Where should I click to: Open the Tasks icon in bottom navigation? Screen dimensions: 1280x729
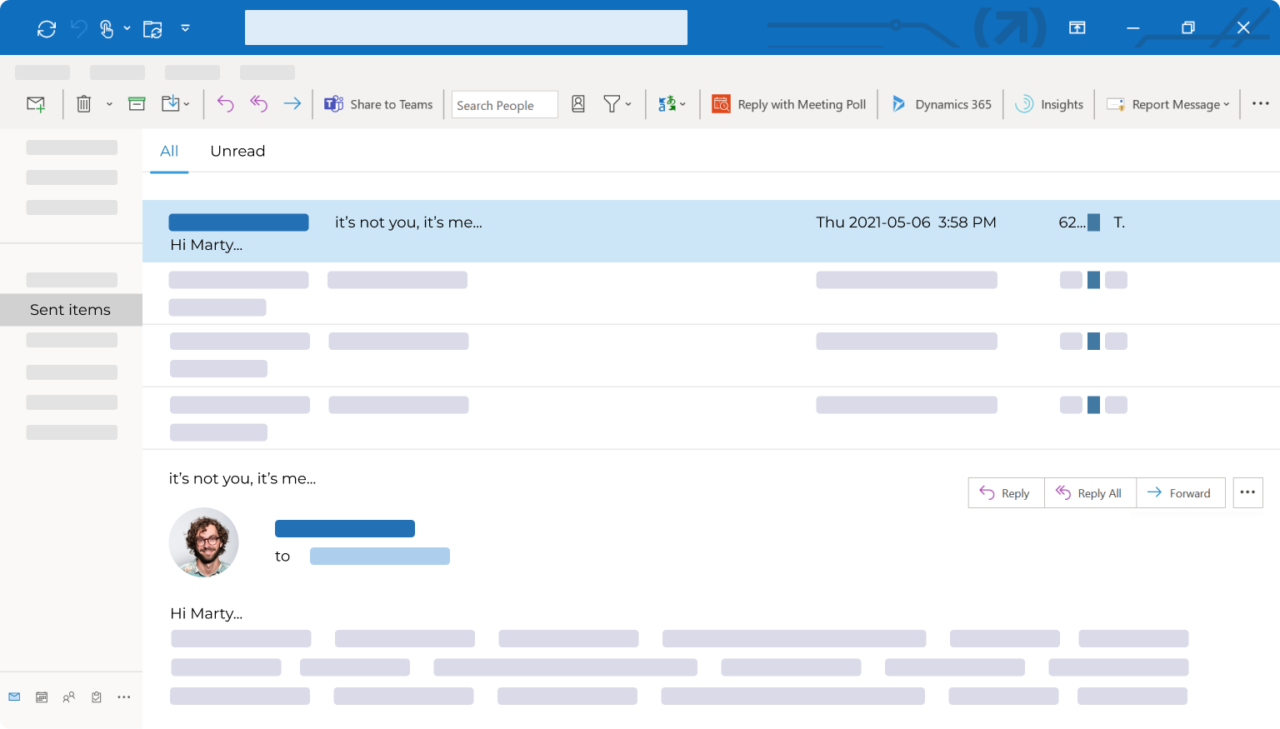pyautogui.click(x=95, y=697)
